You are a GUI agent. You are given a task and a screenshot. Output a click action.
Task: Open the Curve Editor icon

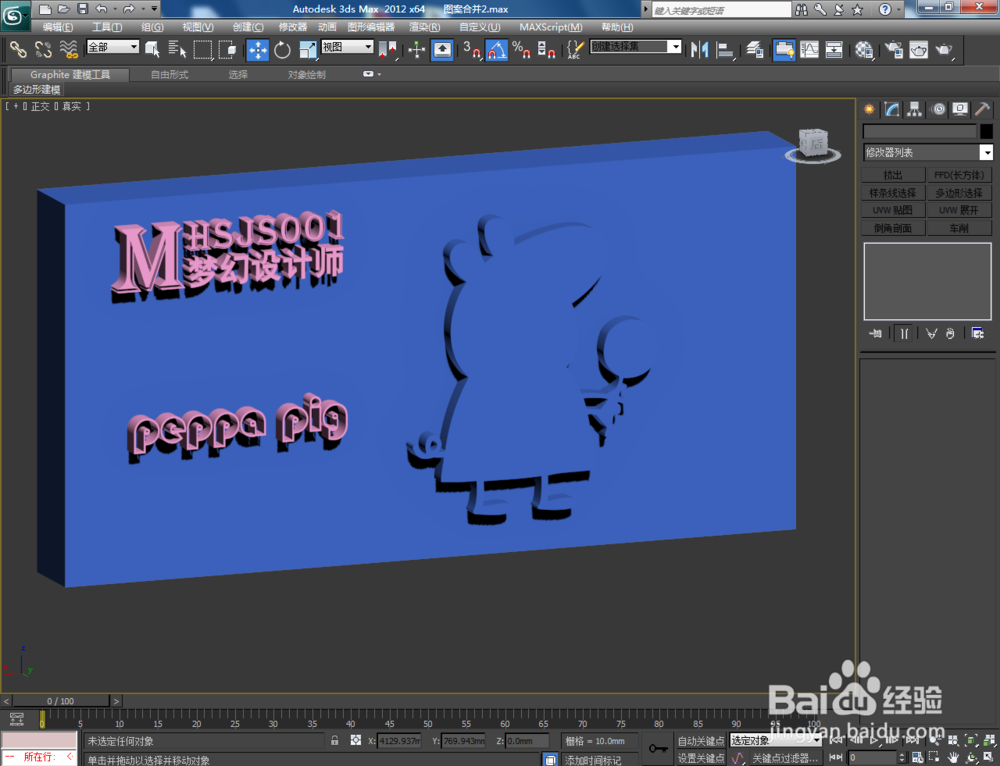click(809, 49)
